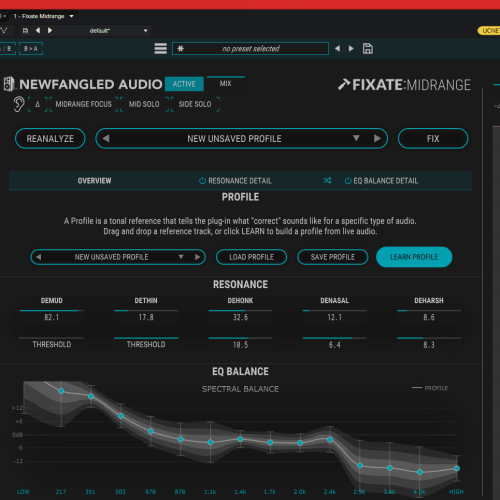Click the DEHARSH threshold value 8.3
Image resolution: width=500 pixels, height=500 pixels.
pyautogui.click(x=429, y=345)
